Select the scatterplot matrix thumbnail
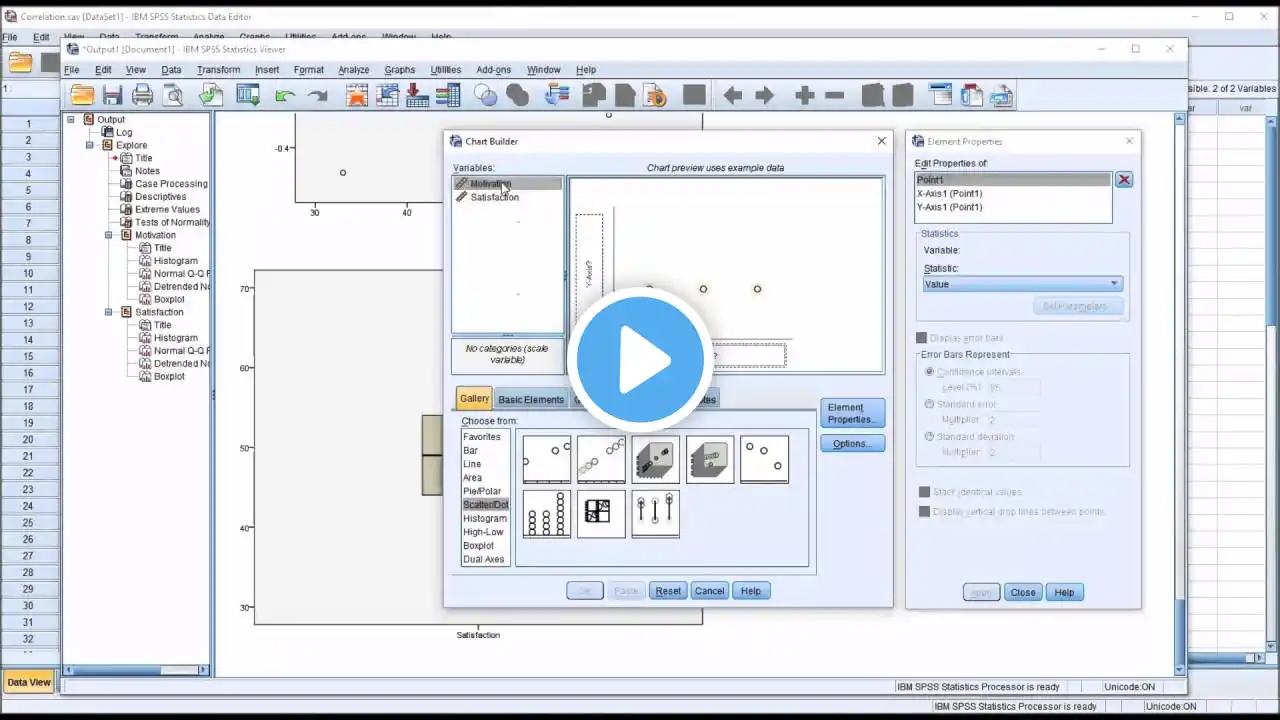1280x720 pixels. click(601, 513)
